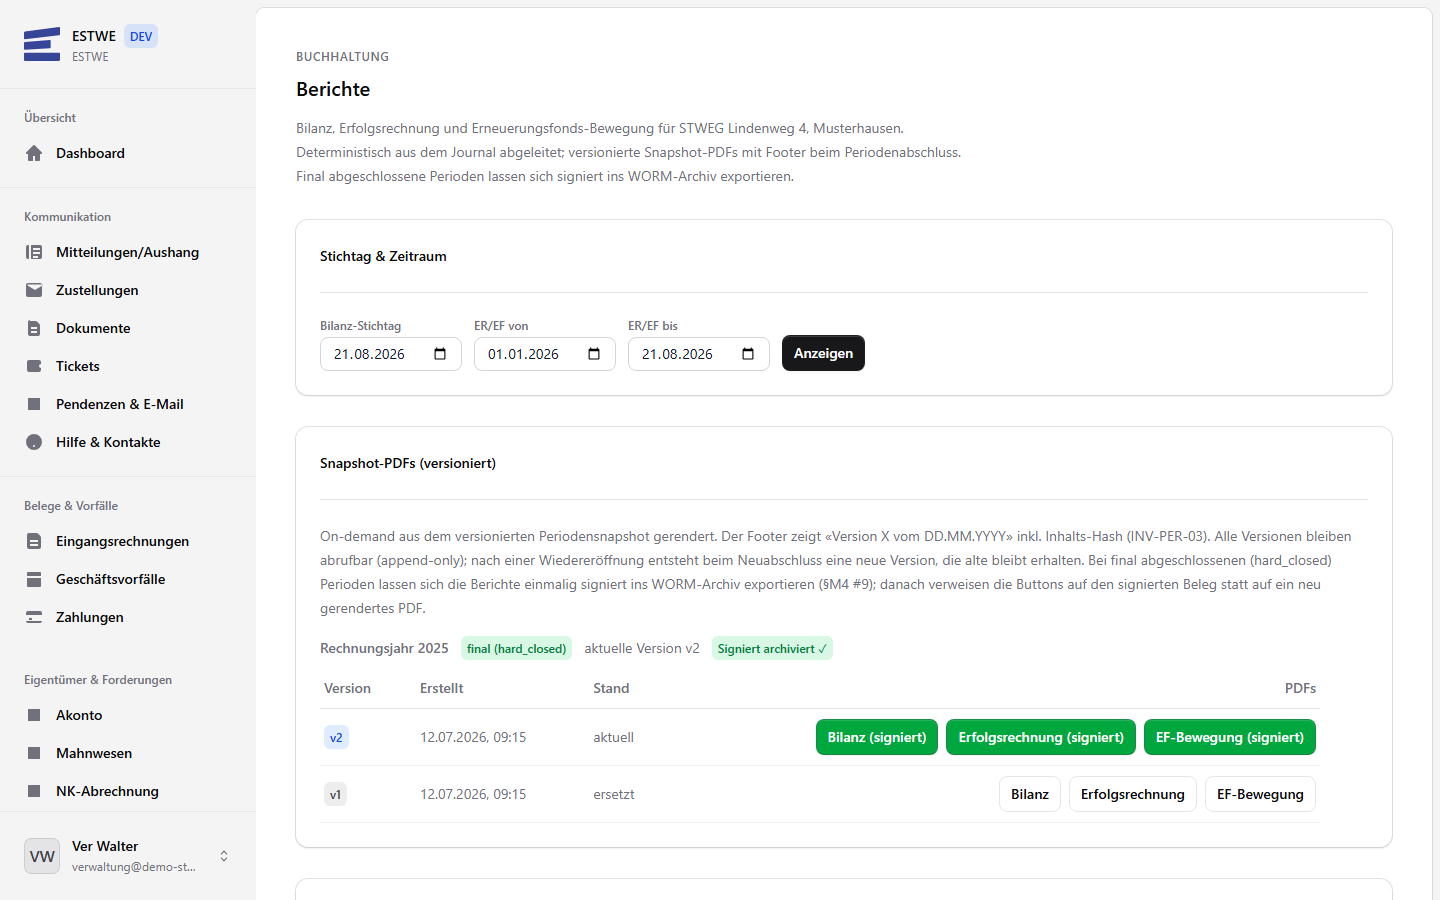The image size is (1440, 900).
Task: Open the v1 Erfolgsrechnung PDF
Action: pyautogui.click(x=1133, y=794)
